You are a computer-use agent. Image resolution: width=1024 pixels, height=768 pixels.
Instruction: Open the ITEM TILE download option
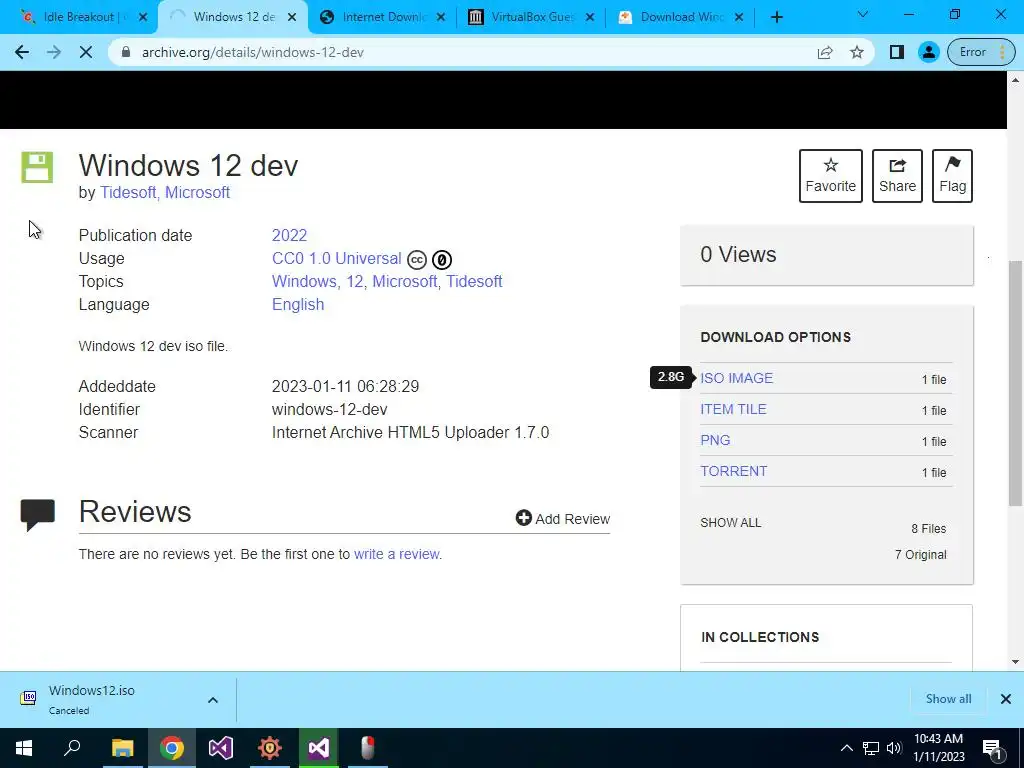733,409
